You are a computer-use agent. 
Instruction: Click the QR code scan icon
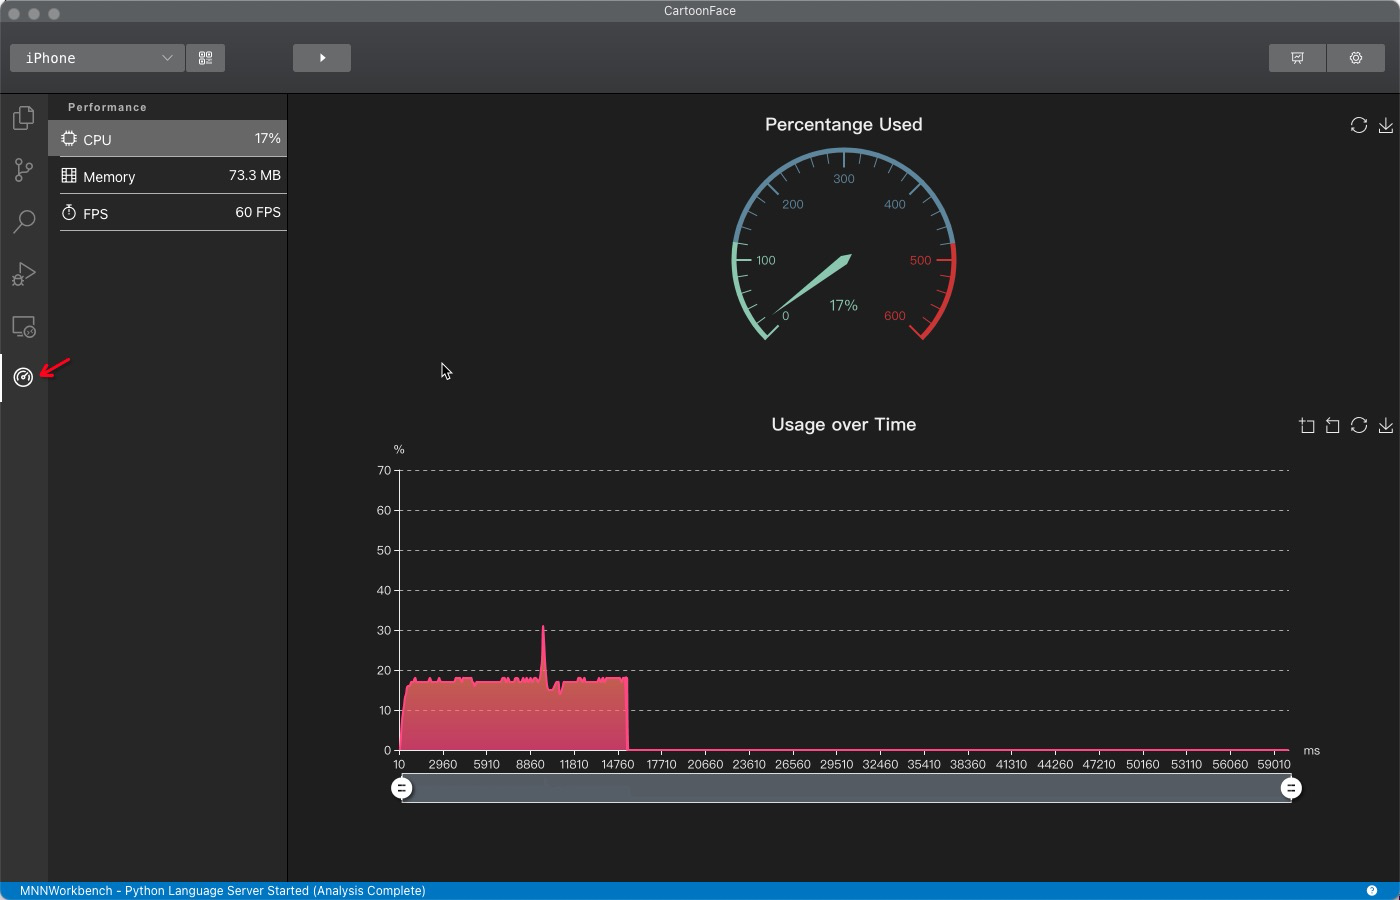pyautogui.click(x=205, y=58)
